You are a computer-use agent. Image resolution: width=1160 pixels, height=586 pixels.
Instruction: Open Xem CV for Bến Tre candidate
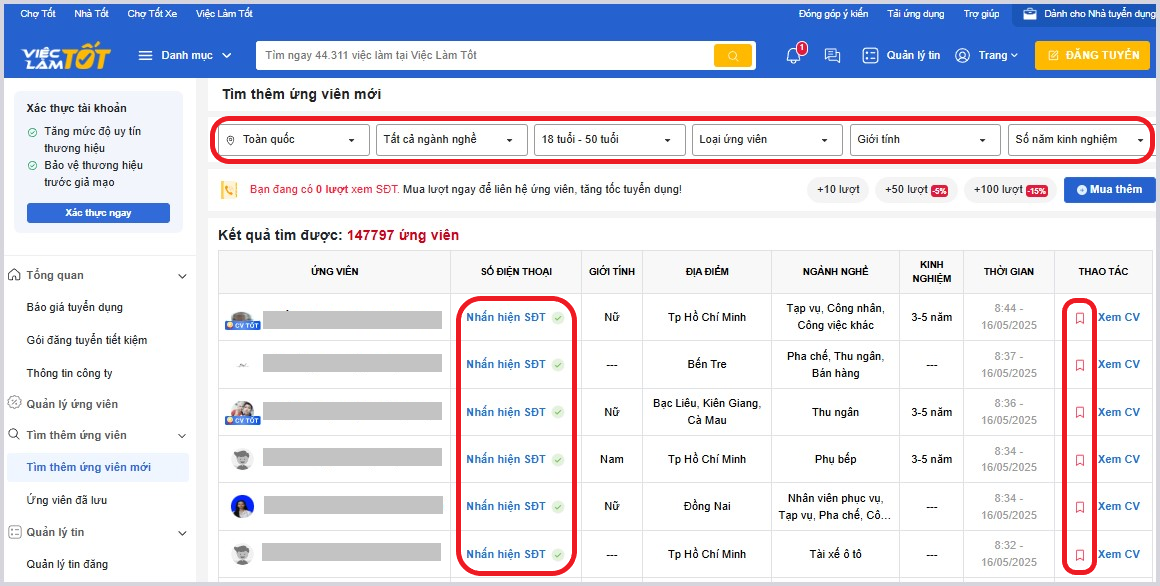[x=1119, y=365]
